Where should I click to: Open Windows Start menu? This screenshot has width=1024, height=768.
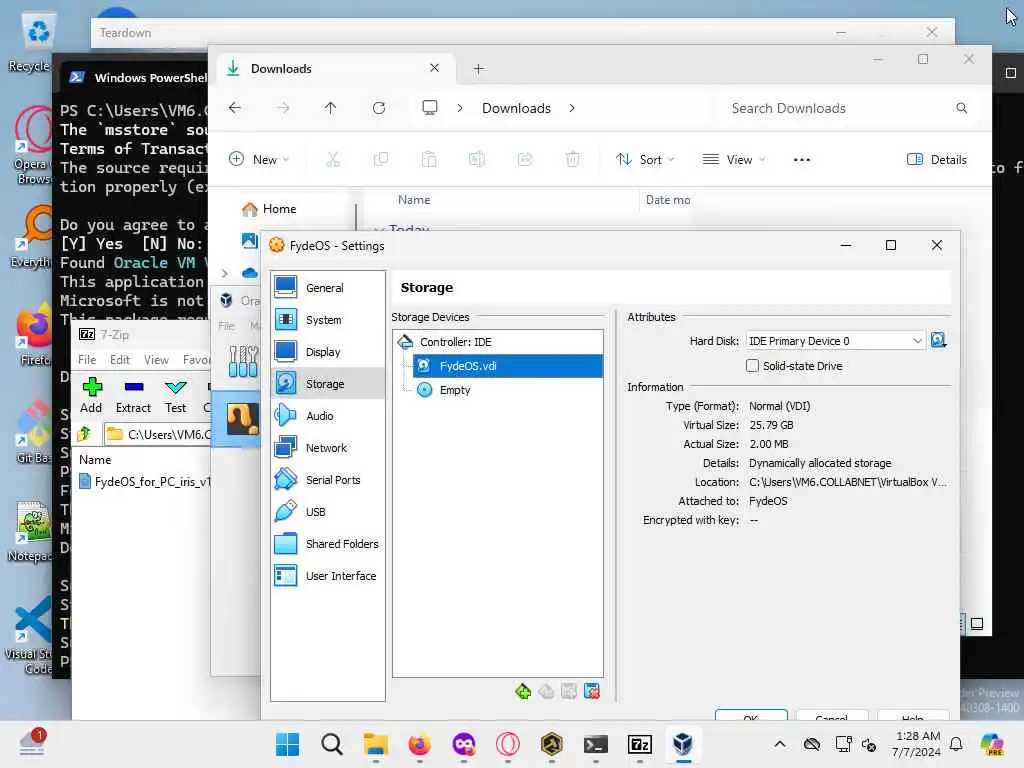pos(287,744)
